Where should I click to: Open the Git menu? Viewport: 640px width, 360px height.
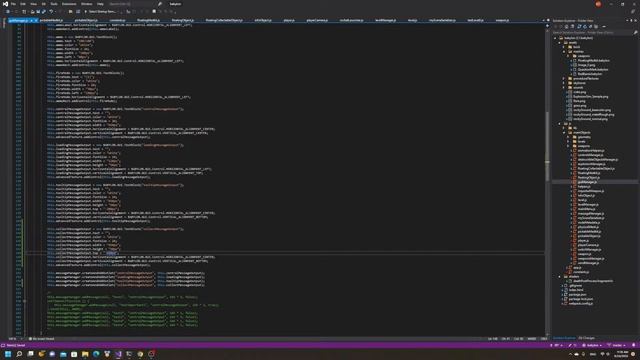(x=44, y=4)
